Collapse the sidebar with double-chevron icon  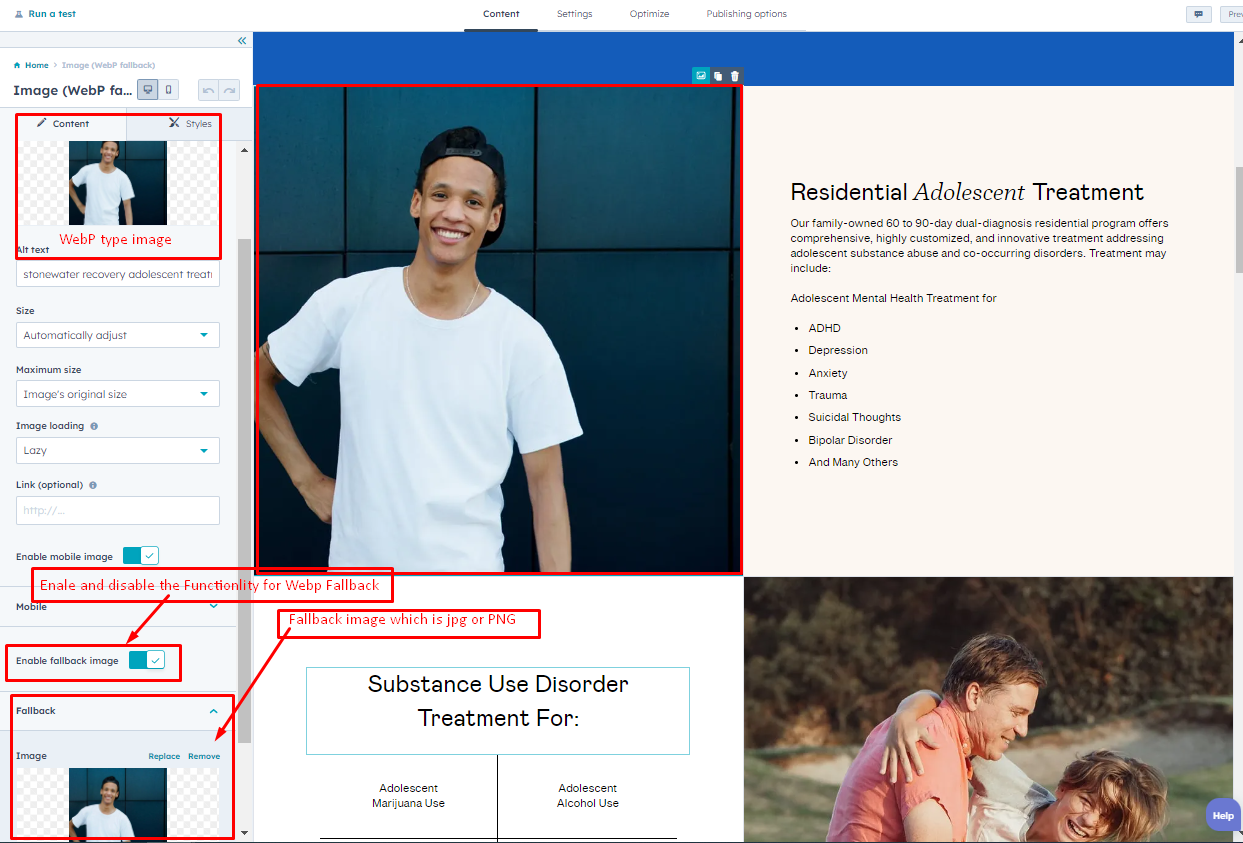[x=241, y=41]
